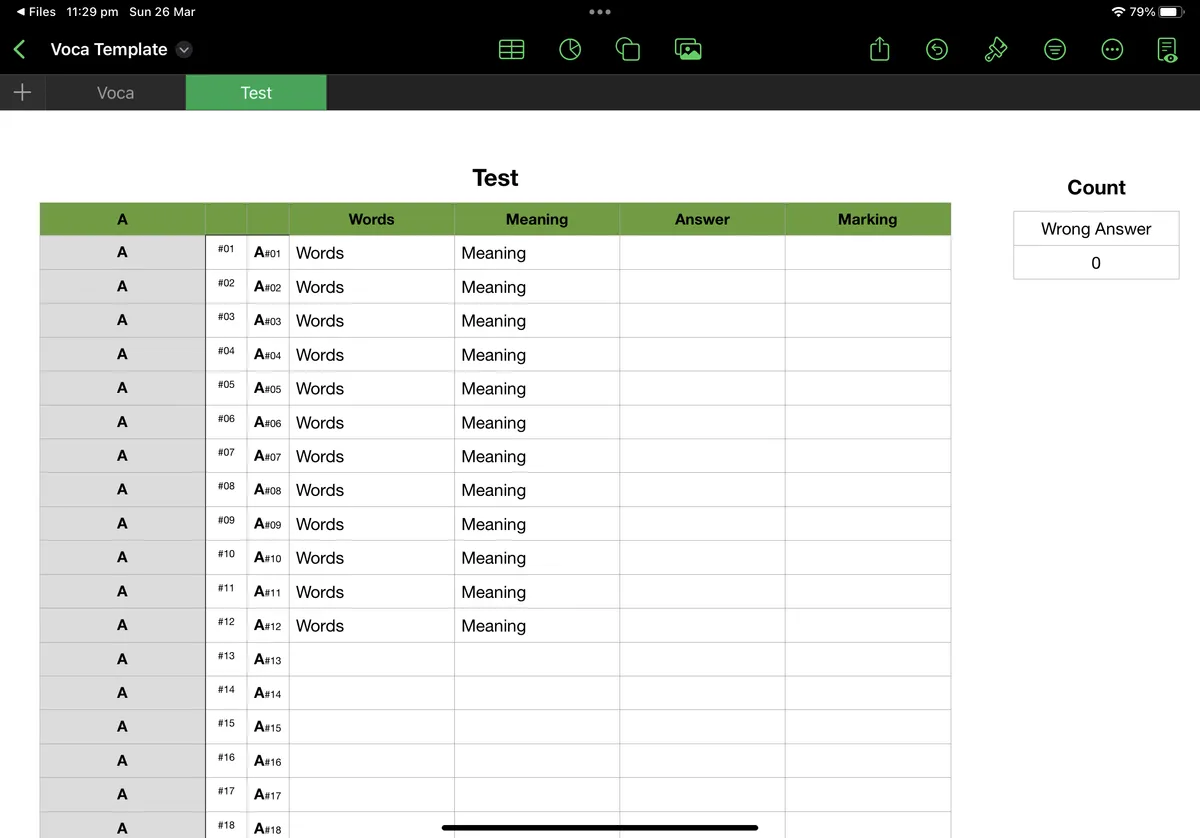
Task: Tap the Share icon
Action: (x=879, y=49)
